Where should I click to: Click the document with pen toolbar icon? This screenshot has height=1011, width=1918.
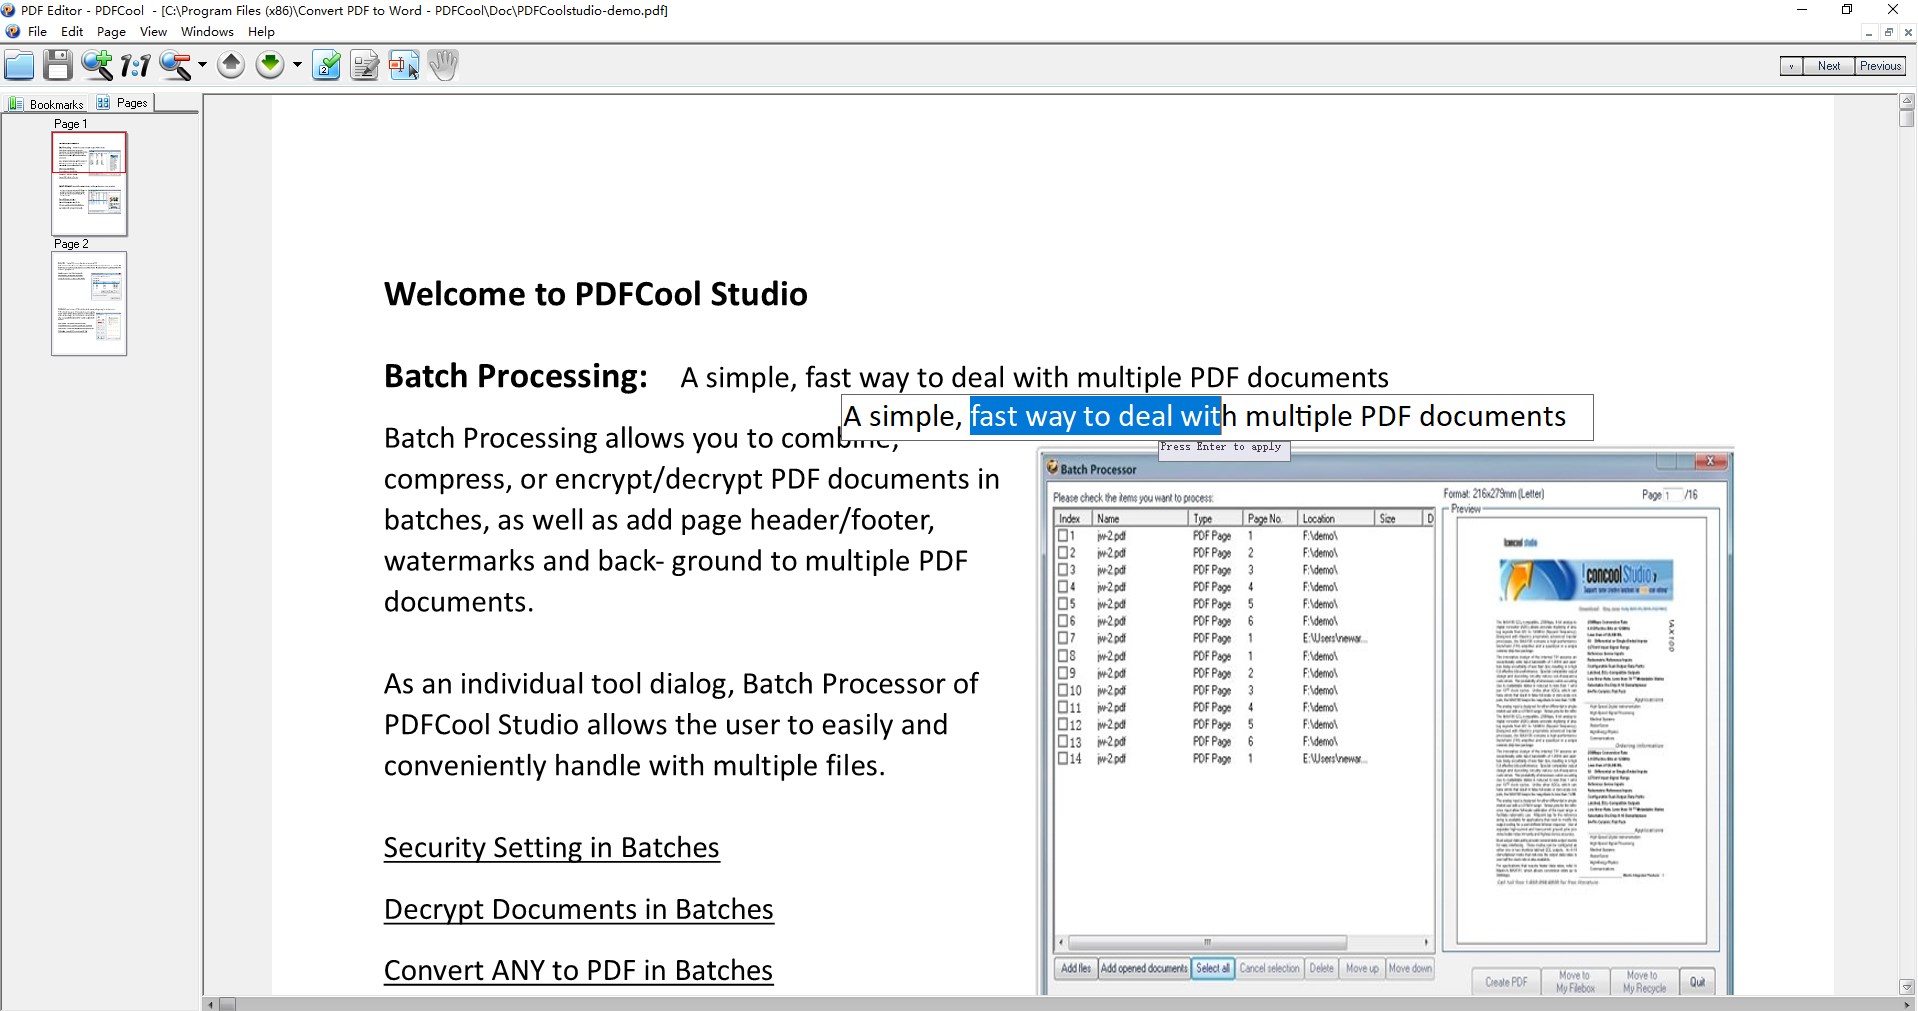[x=365, y=66]
